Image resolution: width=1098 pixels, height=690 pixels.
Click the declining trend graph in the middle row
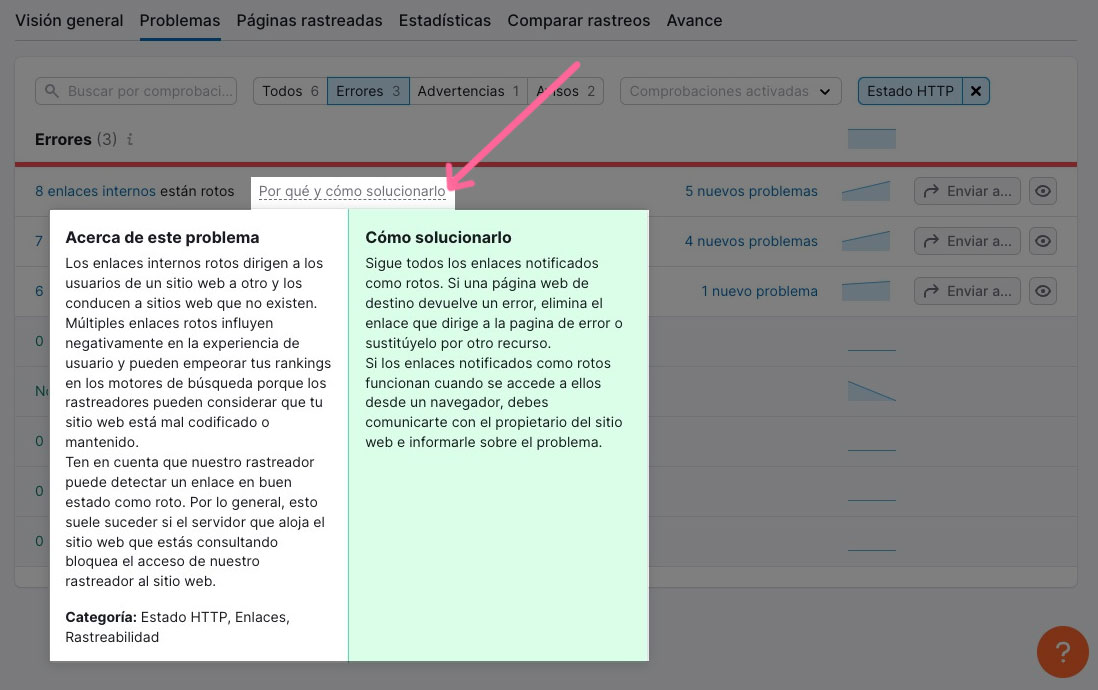[871, 391]
